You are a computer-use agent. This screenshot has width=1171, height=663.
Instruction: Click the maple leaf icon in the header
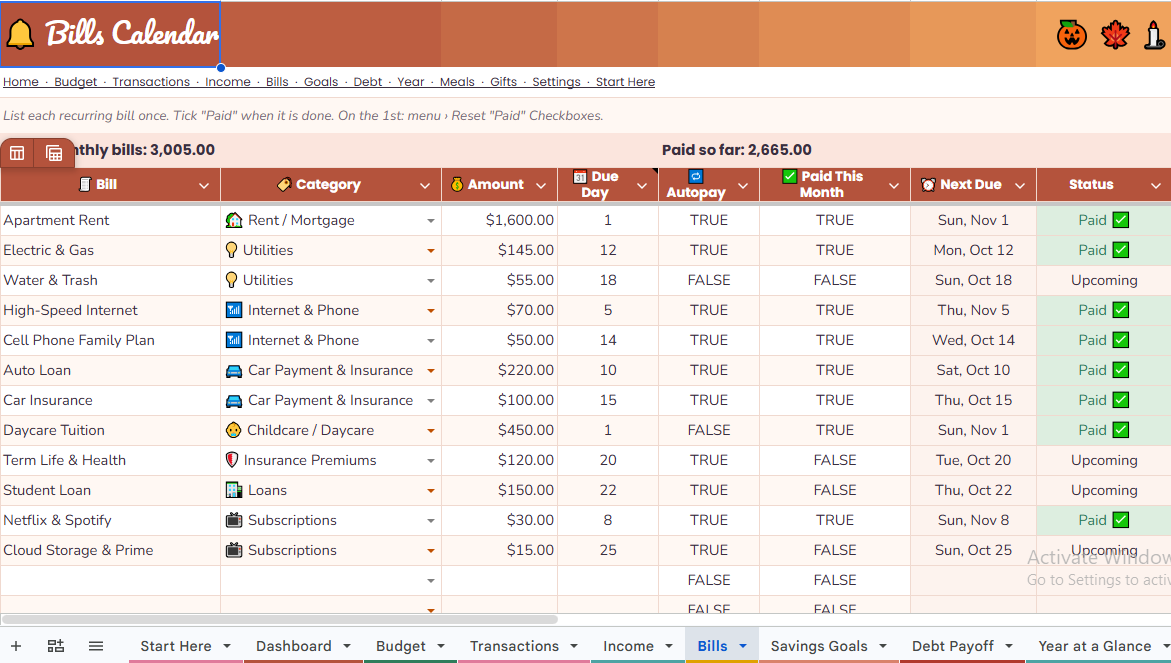(x=1115, y=35)
